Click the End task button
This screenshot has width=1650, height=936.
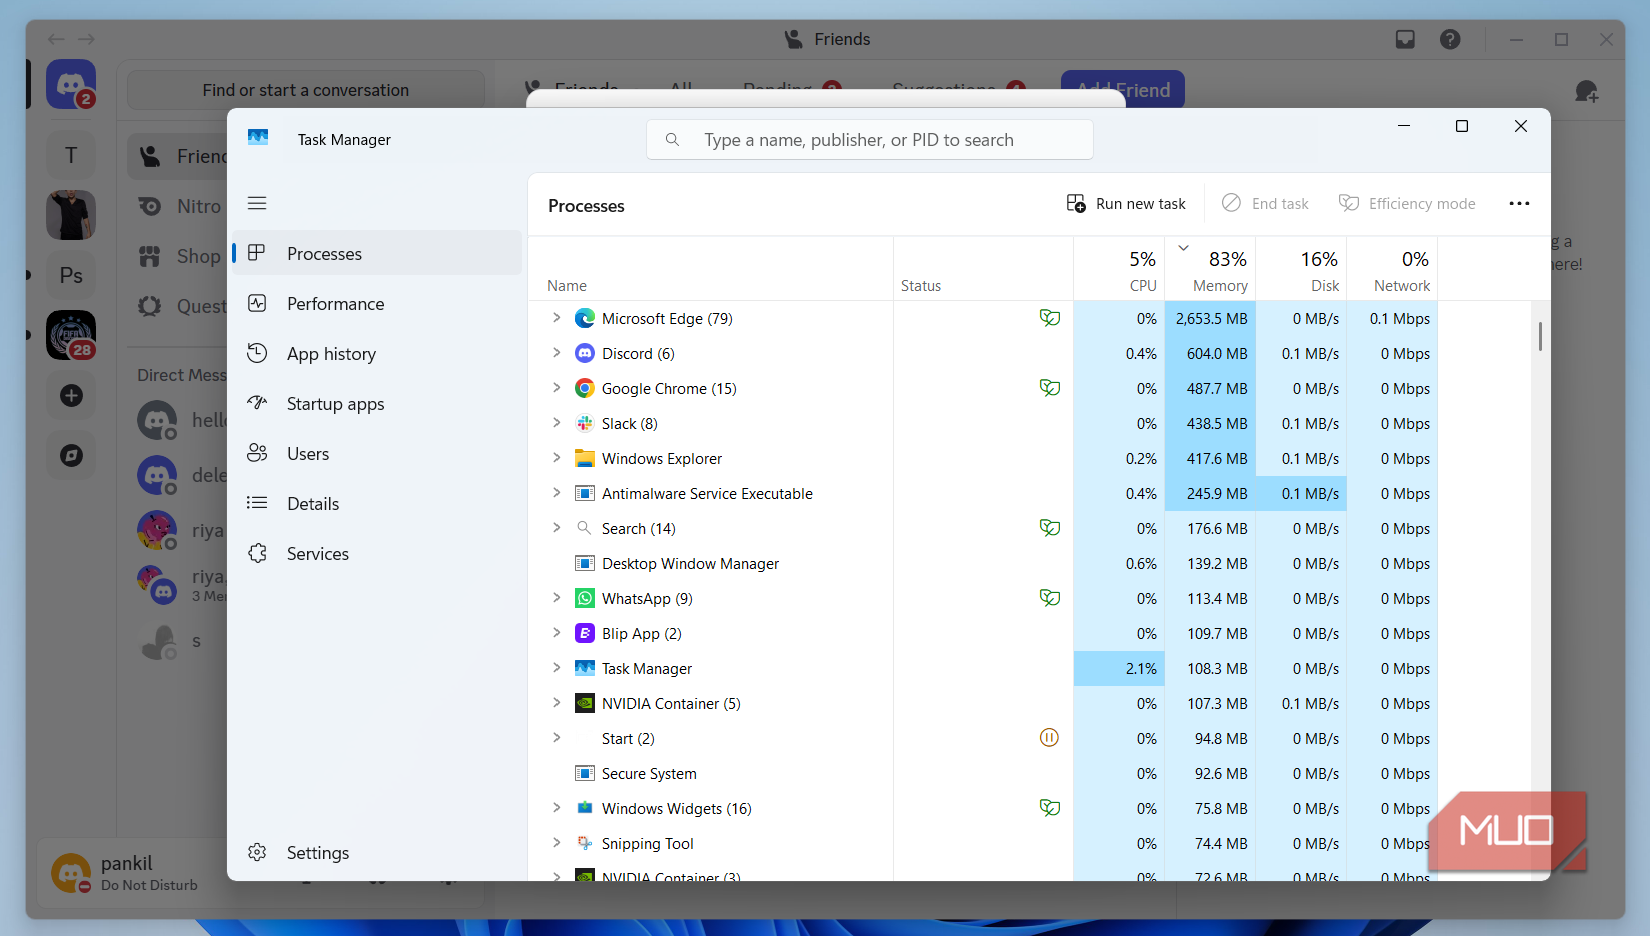click(x=1265, y=203)
